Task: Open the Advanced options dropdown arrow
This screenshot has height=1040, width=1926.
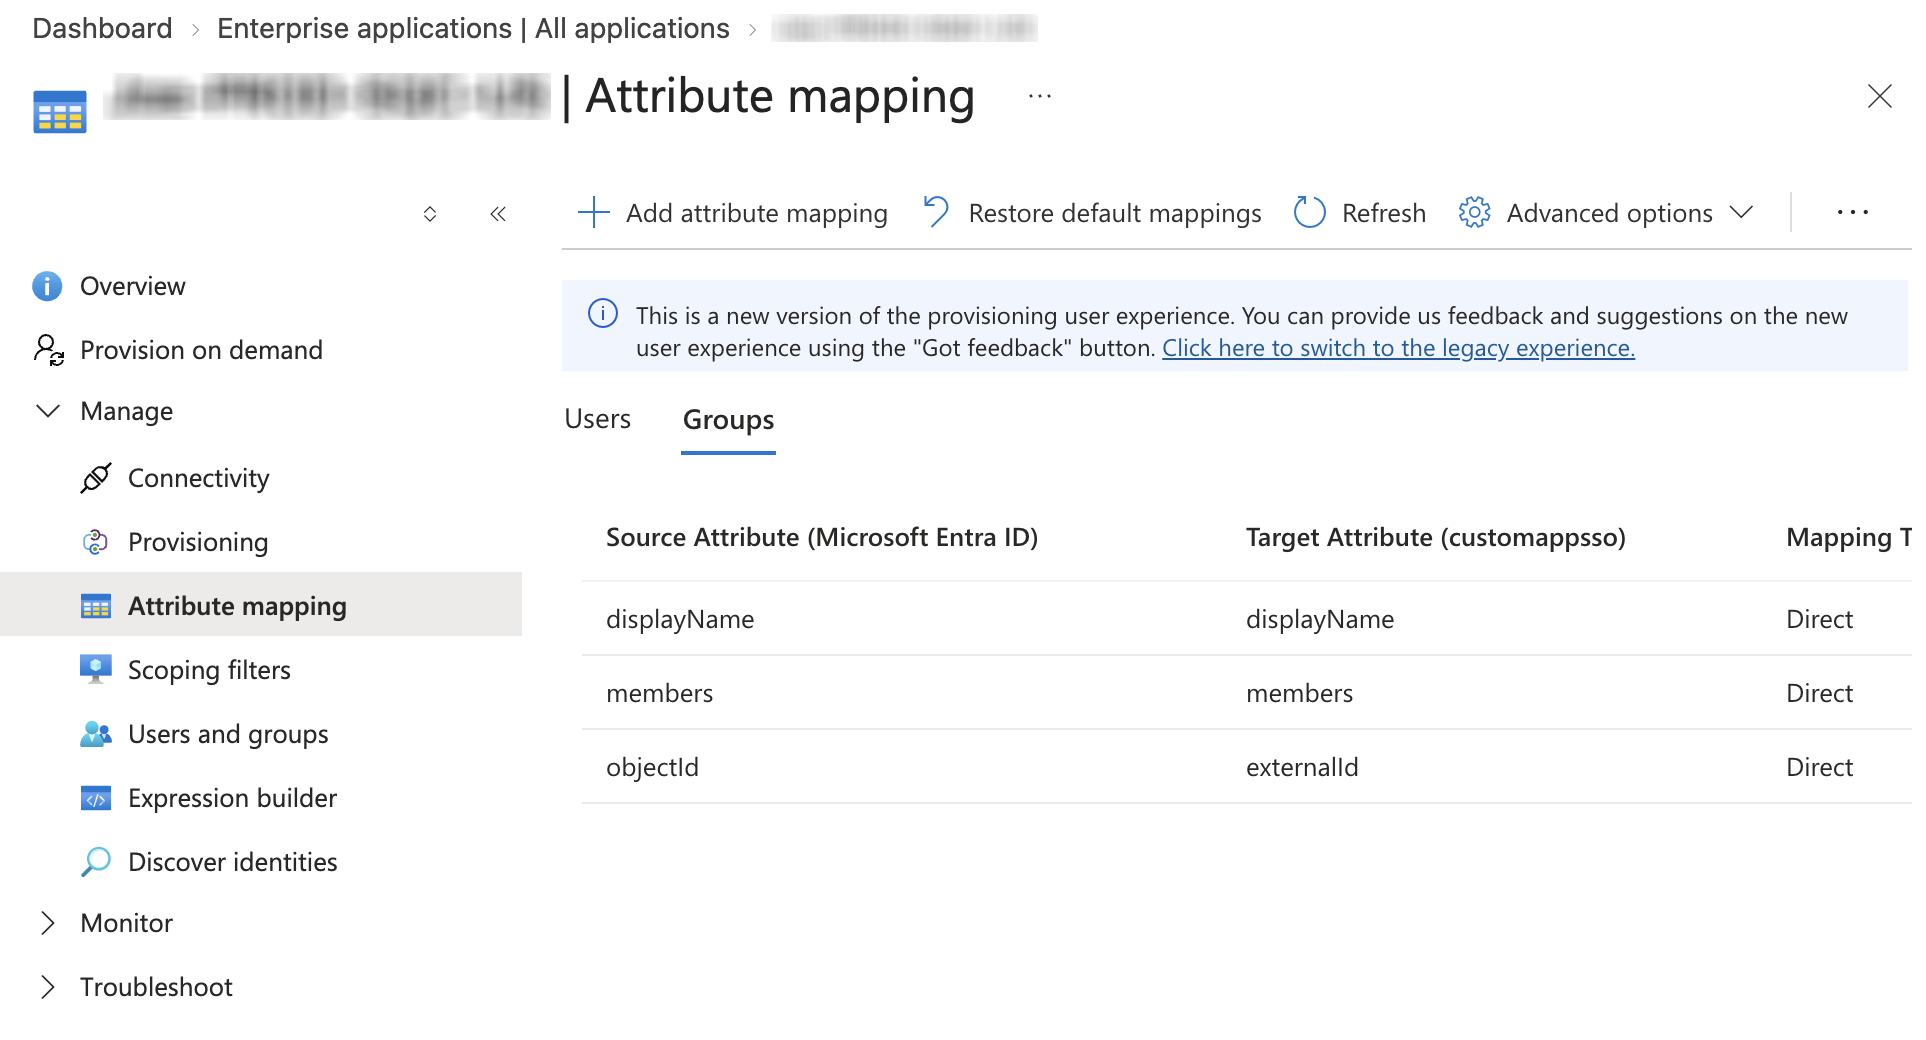Action: [1741, 212]
